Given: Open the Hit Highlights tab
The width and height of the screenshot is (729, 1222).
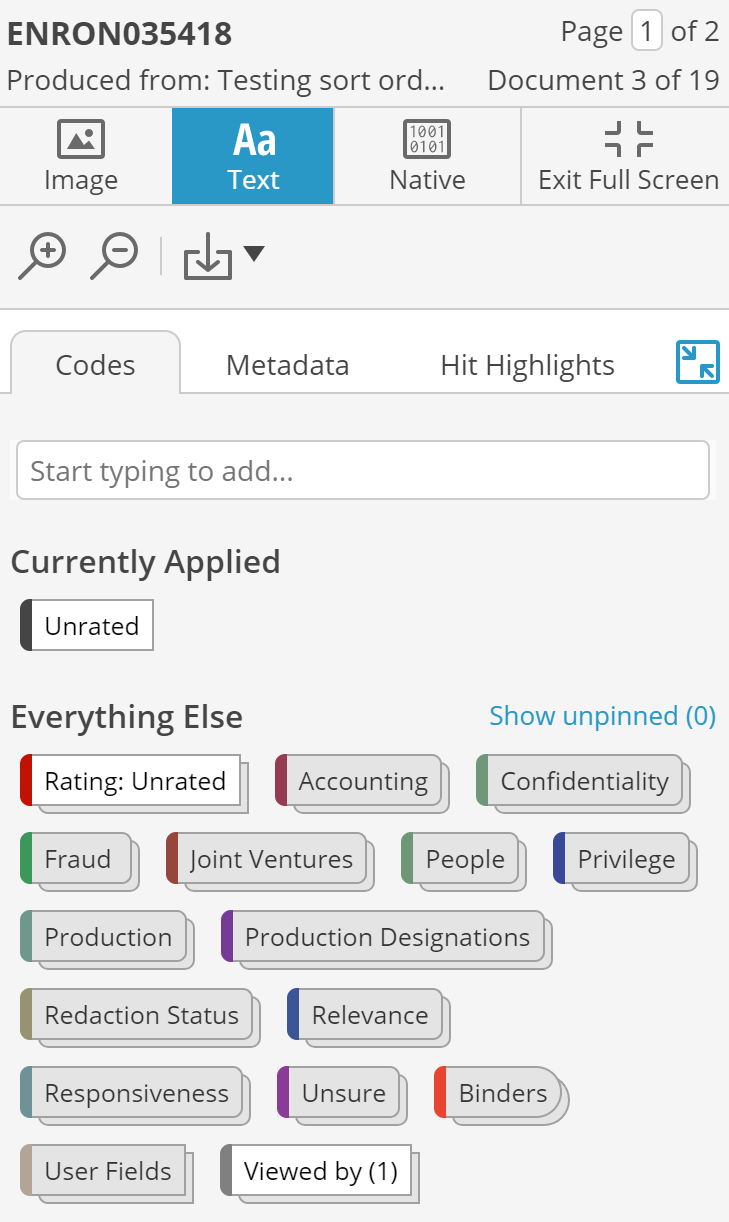Looking at the screenshot, I should click(x=527, y=365).
